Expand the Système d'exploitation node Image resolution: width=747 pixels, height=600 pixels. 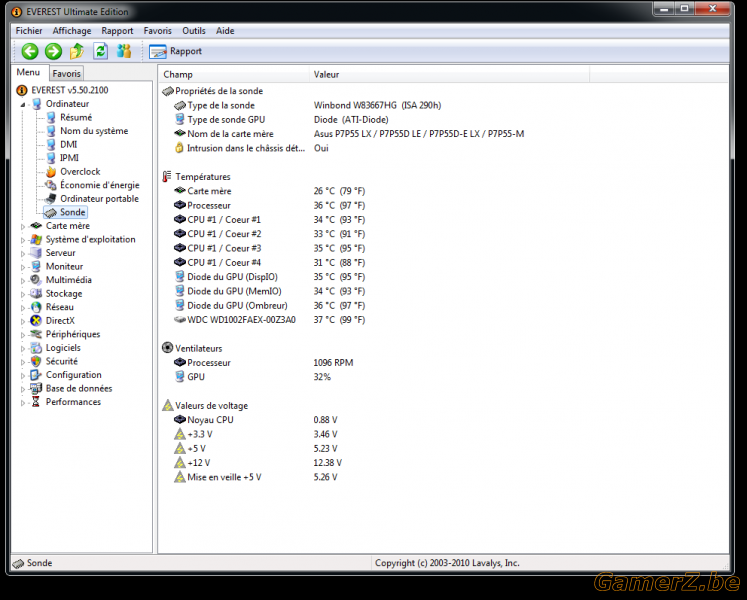22,240
